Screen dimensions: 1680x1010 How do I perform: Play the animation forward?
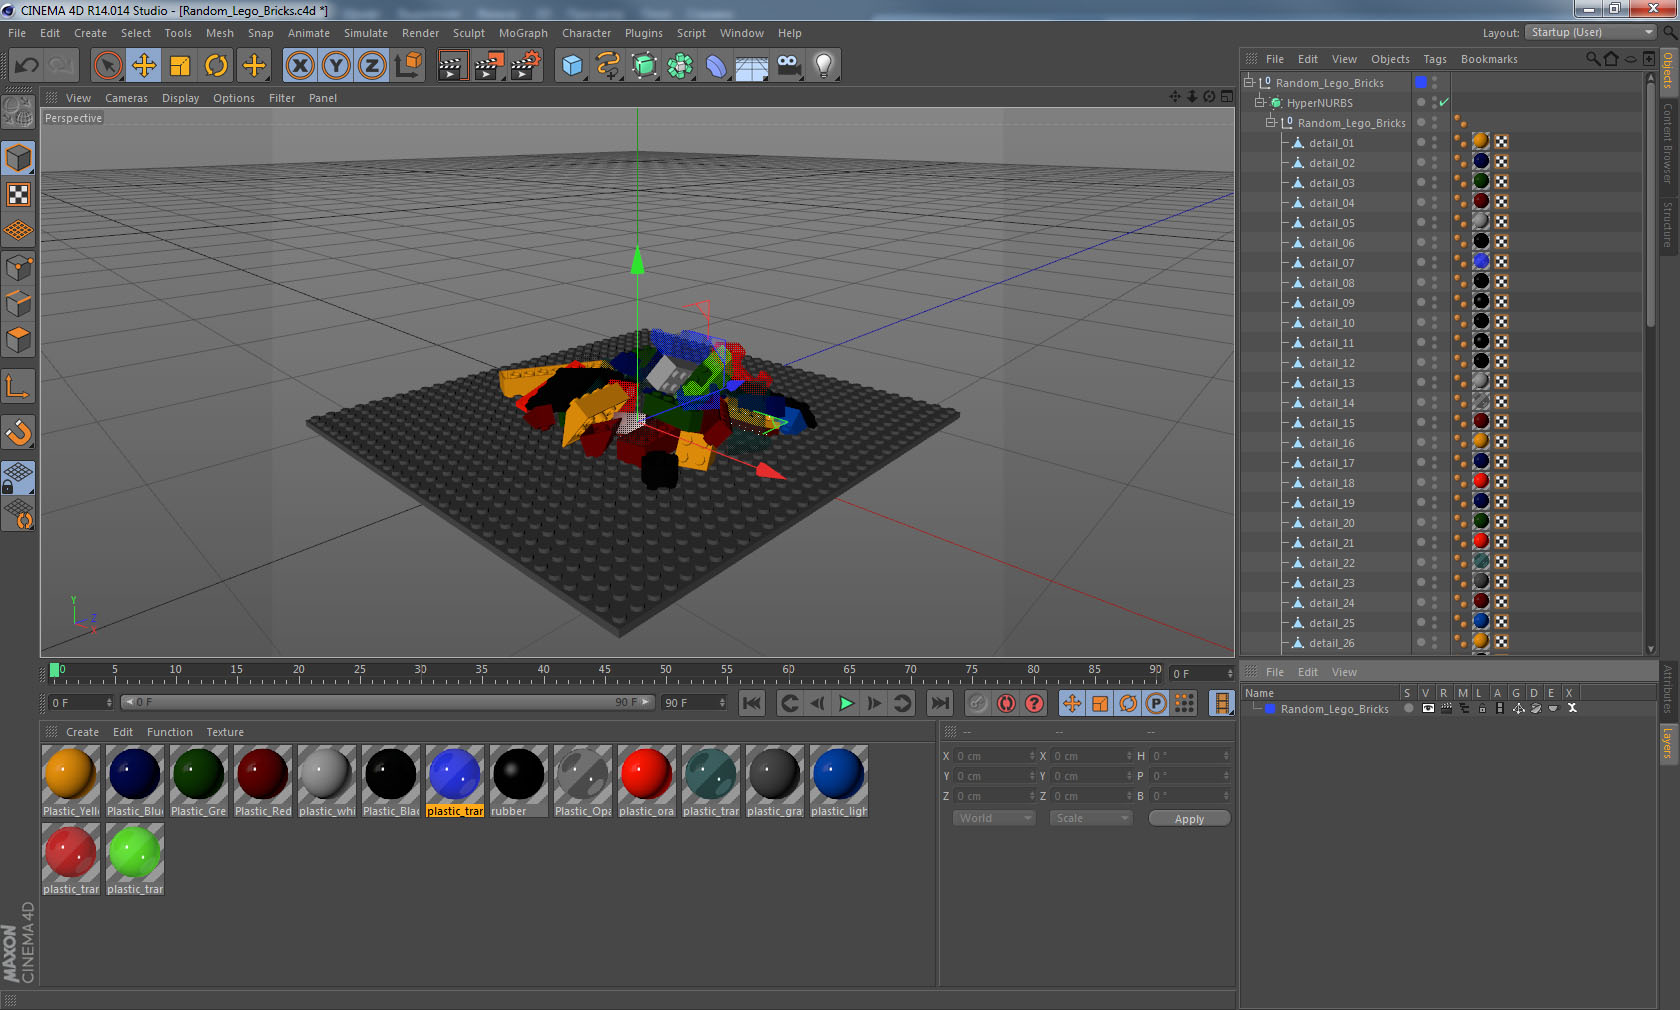coord(846,703)
